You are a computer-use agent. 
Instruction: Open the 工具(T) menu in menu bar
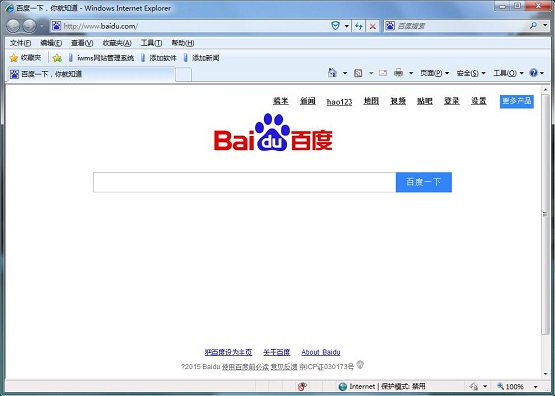151,43
